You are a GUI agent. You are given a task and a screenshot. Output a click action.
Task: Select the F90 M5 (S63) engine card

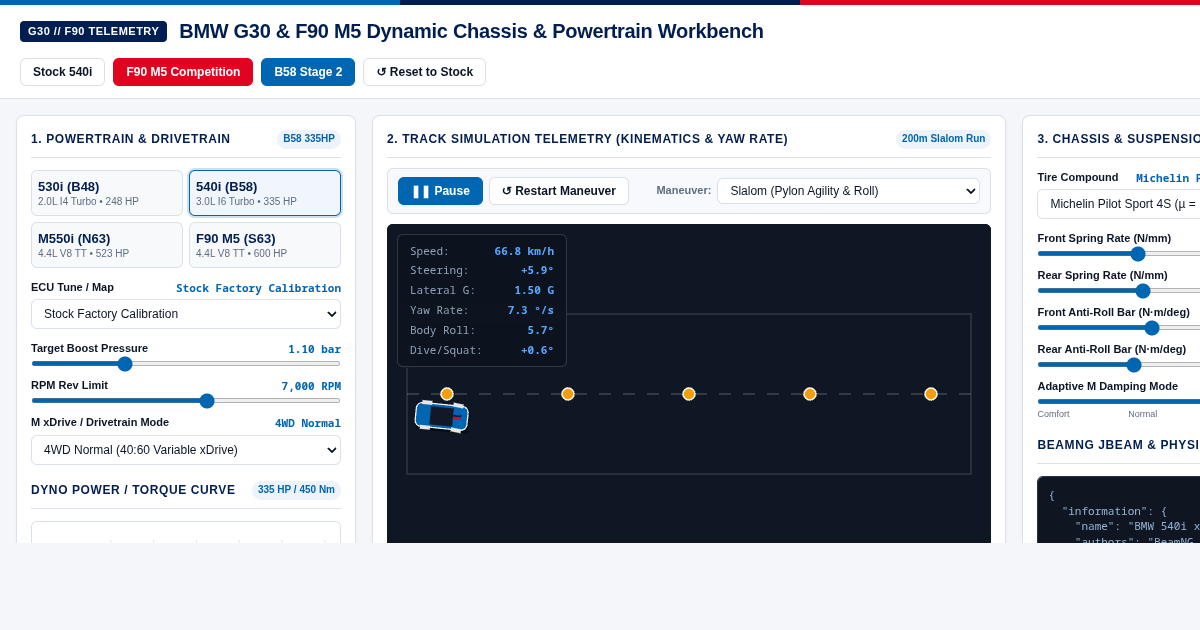click(x=265, y=245)
